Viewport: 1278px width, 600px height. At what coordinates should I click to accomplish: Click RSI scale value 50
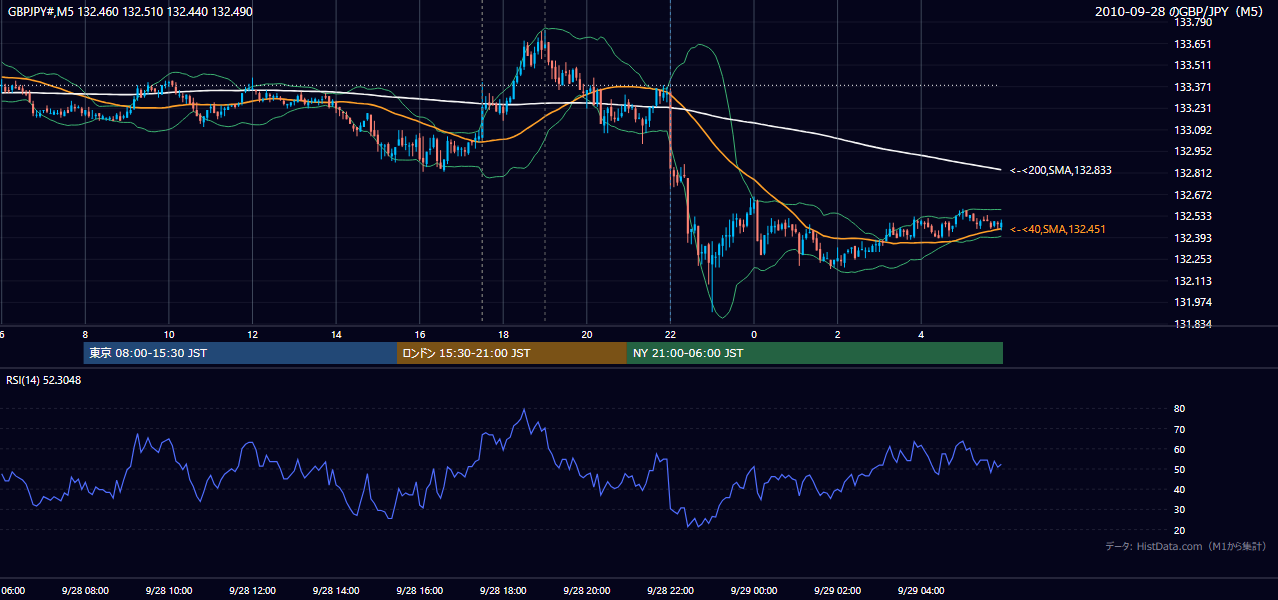(1180, 469)
